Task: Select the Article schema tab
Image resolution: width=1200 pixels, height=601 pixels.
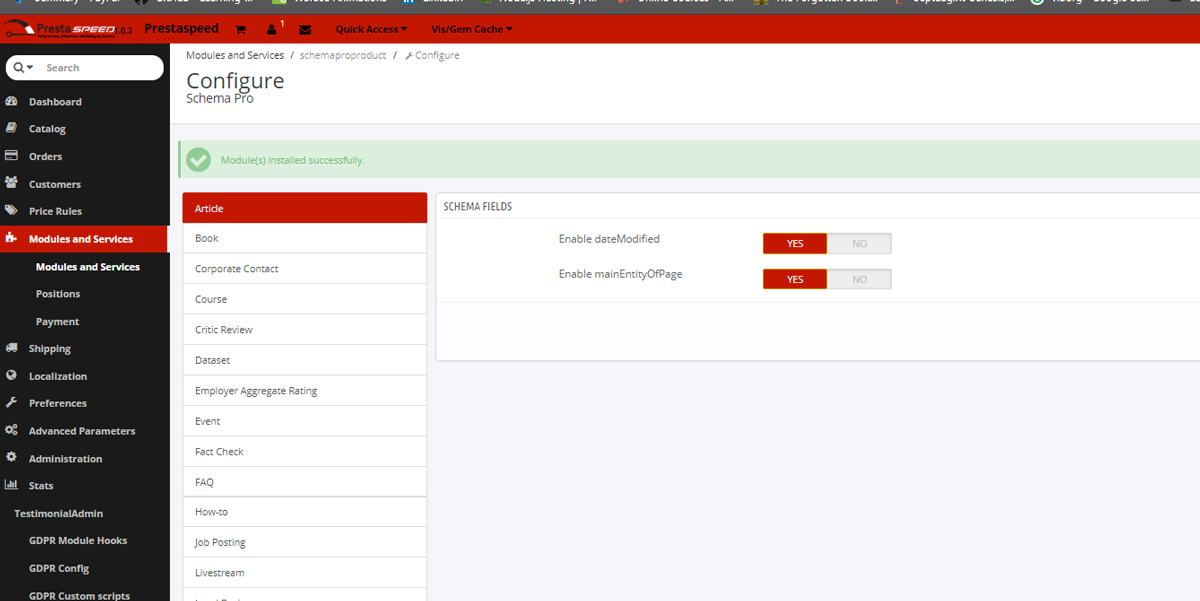Action: click(x=305, y=208)
